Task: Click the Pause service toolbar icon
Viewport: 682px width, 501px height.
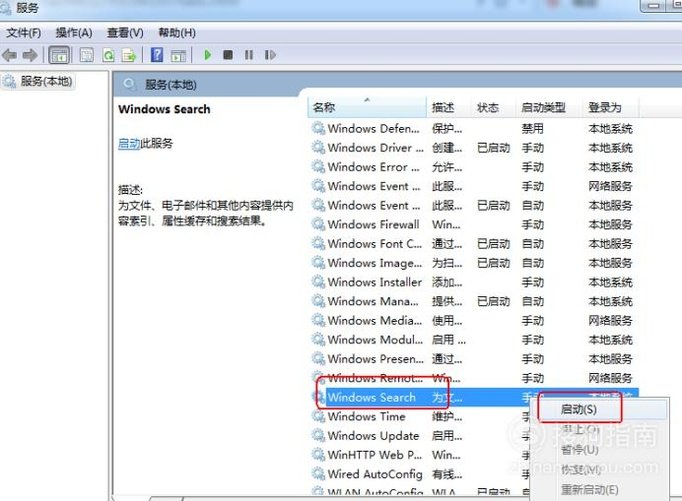Action: (249, 55)
